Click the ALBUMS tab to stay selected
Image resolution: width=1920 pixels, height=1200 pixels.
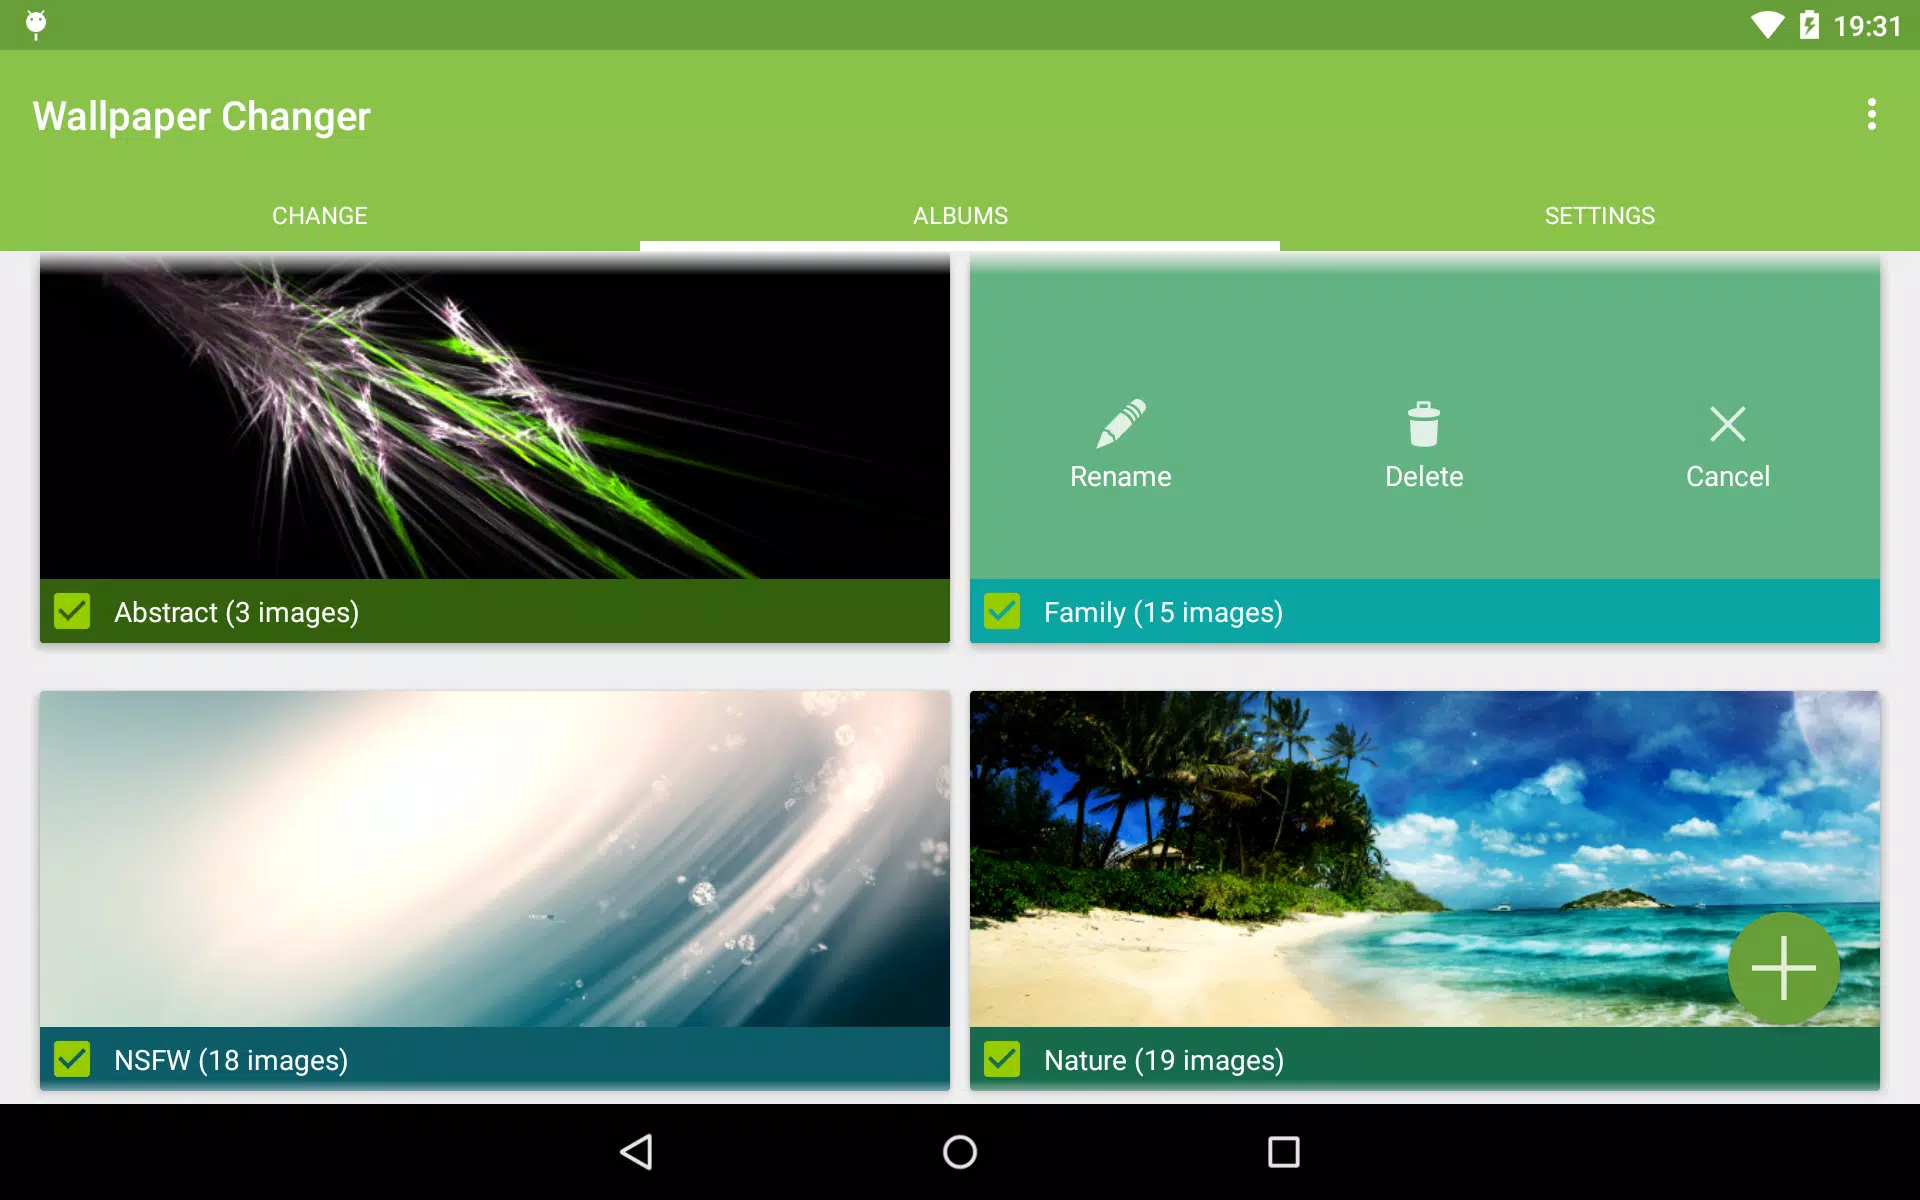pyautogui.click(x=959, y=214)
